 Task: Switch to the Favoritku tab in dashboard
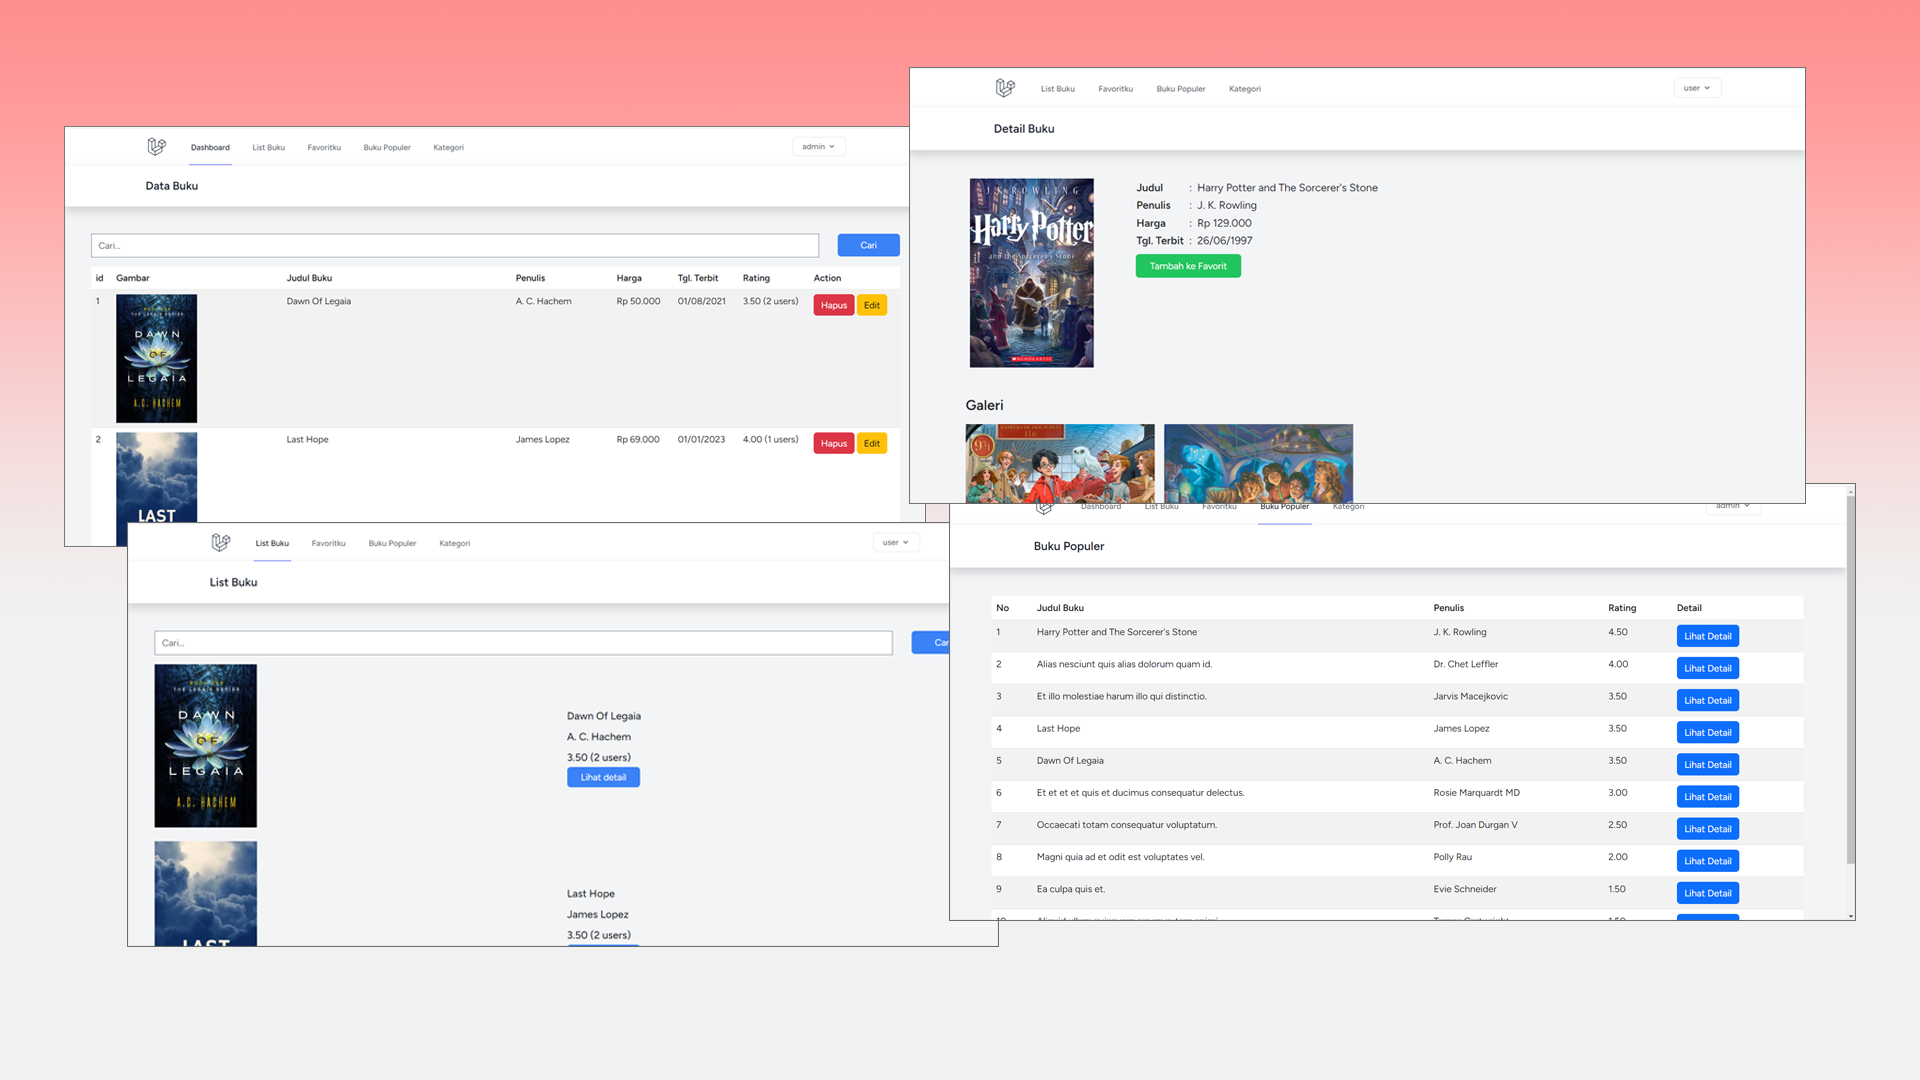(324, 147)
